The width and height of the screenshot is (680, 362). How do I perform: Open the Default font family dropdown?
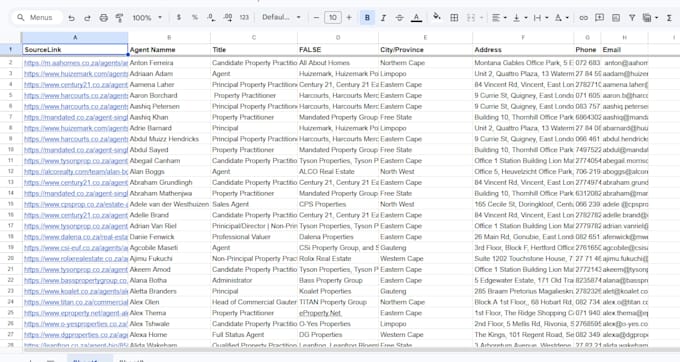click(x=281, y=17)
